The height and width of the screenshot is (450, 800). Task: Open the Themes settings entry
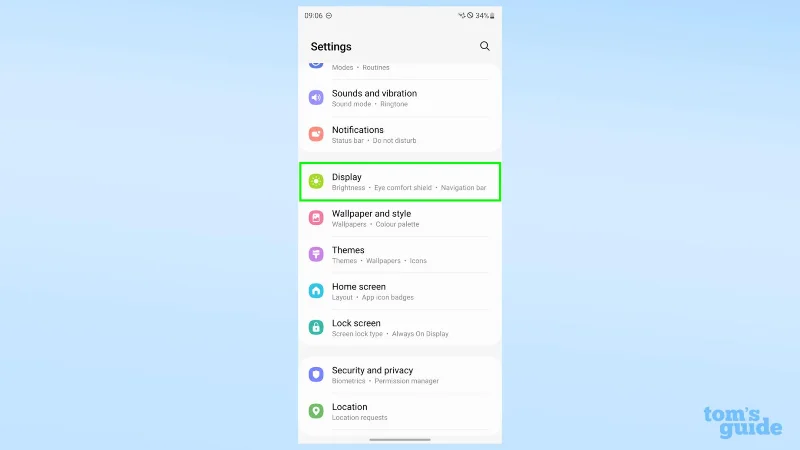(x=400, y=255)
